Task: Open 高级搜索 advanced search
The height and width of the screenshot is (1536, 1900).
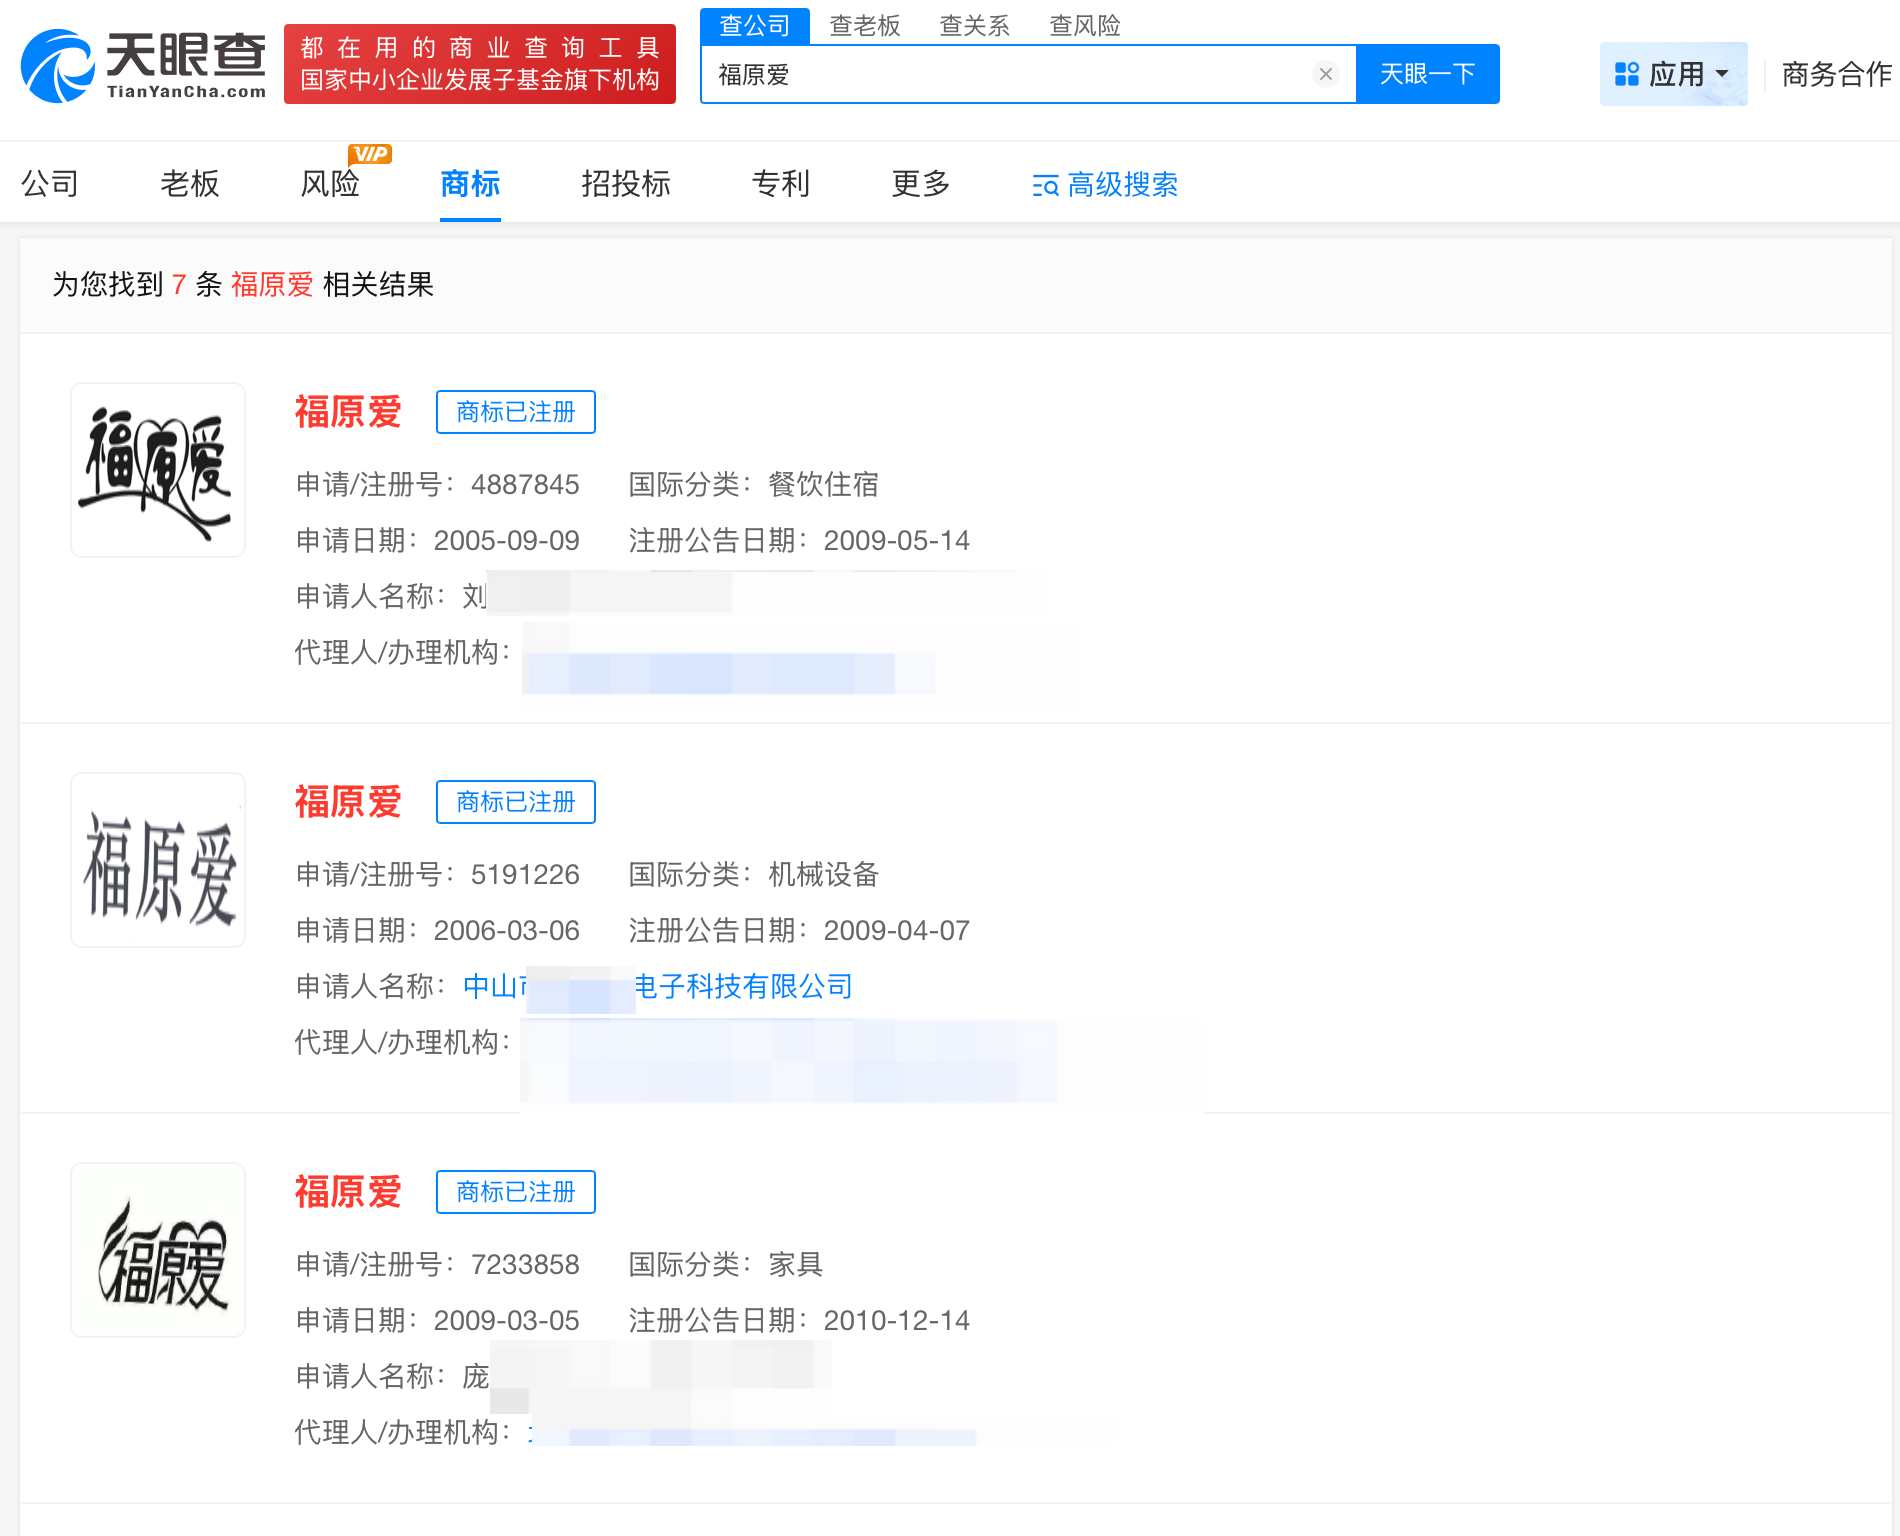Action: [1103, 185]
